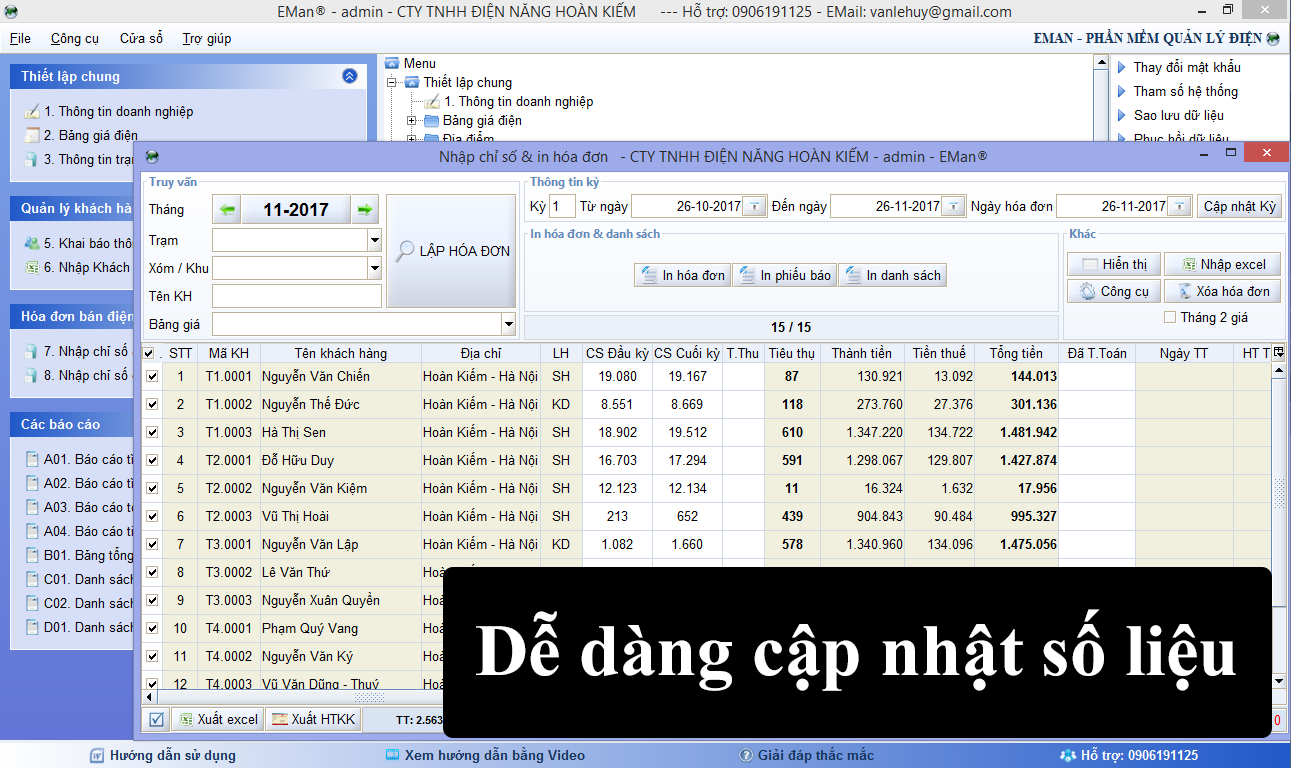
Task: Open the Xóm / Khu dropdown
Action: pos(375,268)
